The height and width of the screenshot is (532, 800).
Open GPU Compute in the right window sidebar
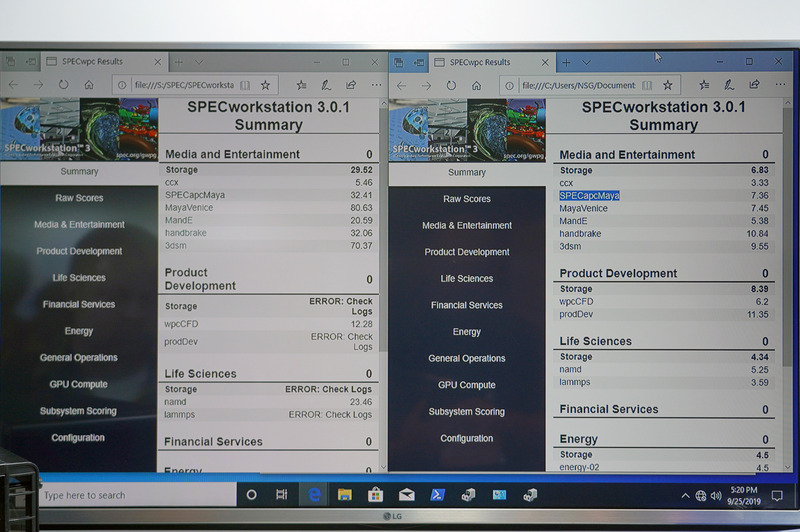[x=467, y=385]
